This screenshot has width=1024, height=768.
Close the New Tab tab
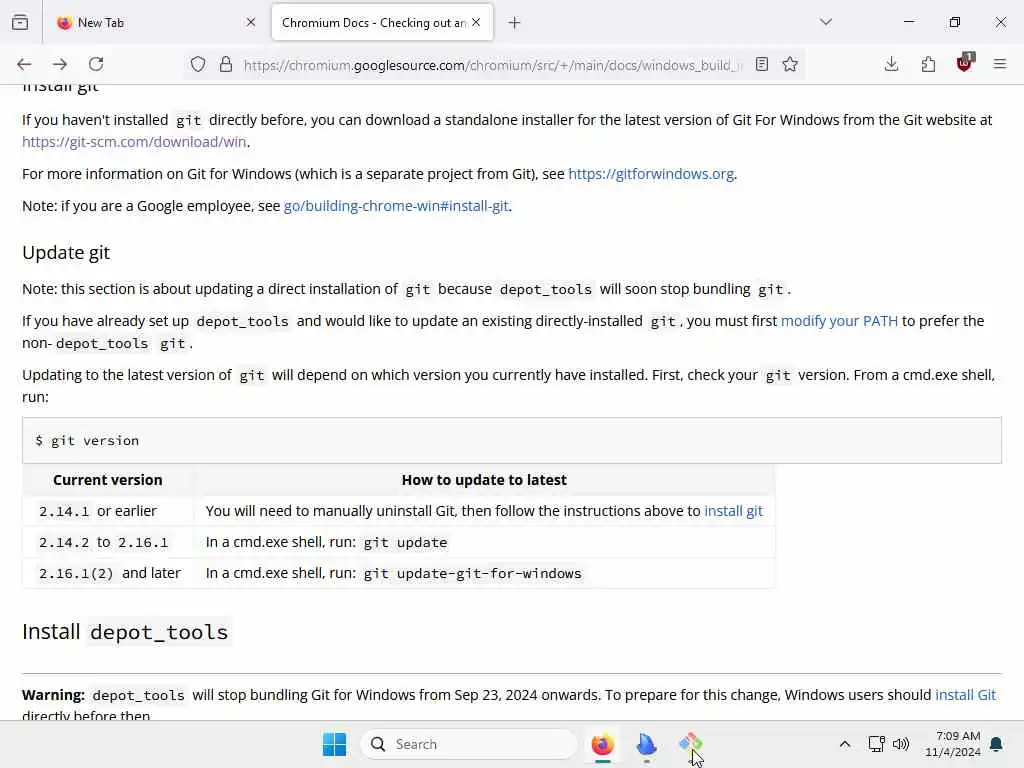click(251, 22)
